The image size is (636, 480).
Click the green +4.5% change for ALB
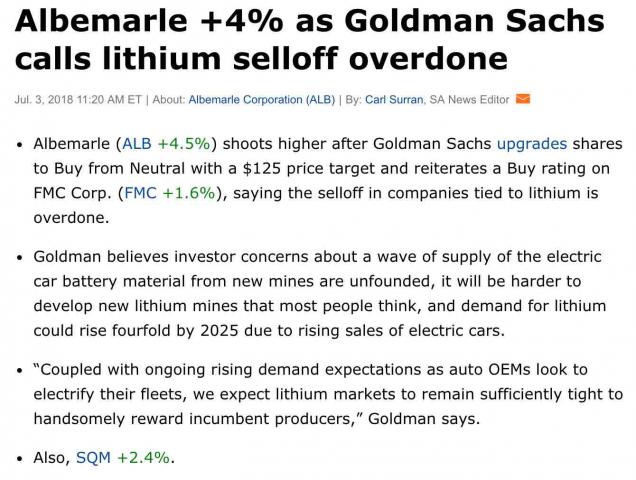(x=184, y=144)
